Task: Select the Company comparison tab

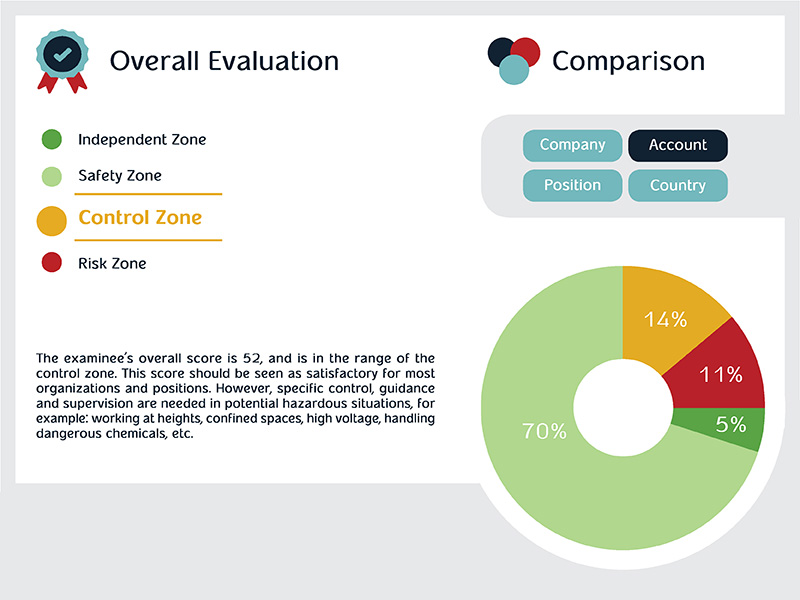Action: point(572,145)
